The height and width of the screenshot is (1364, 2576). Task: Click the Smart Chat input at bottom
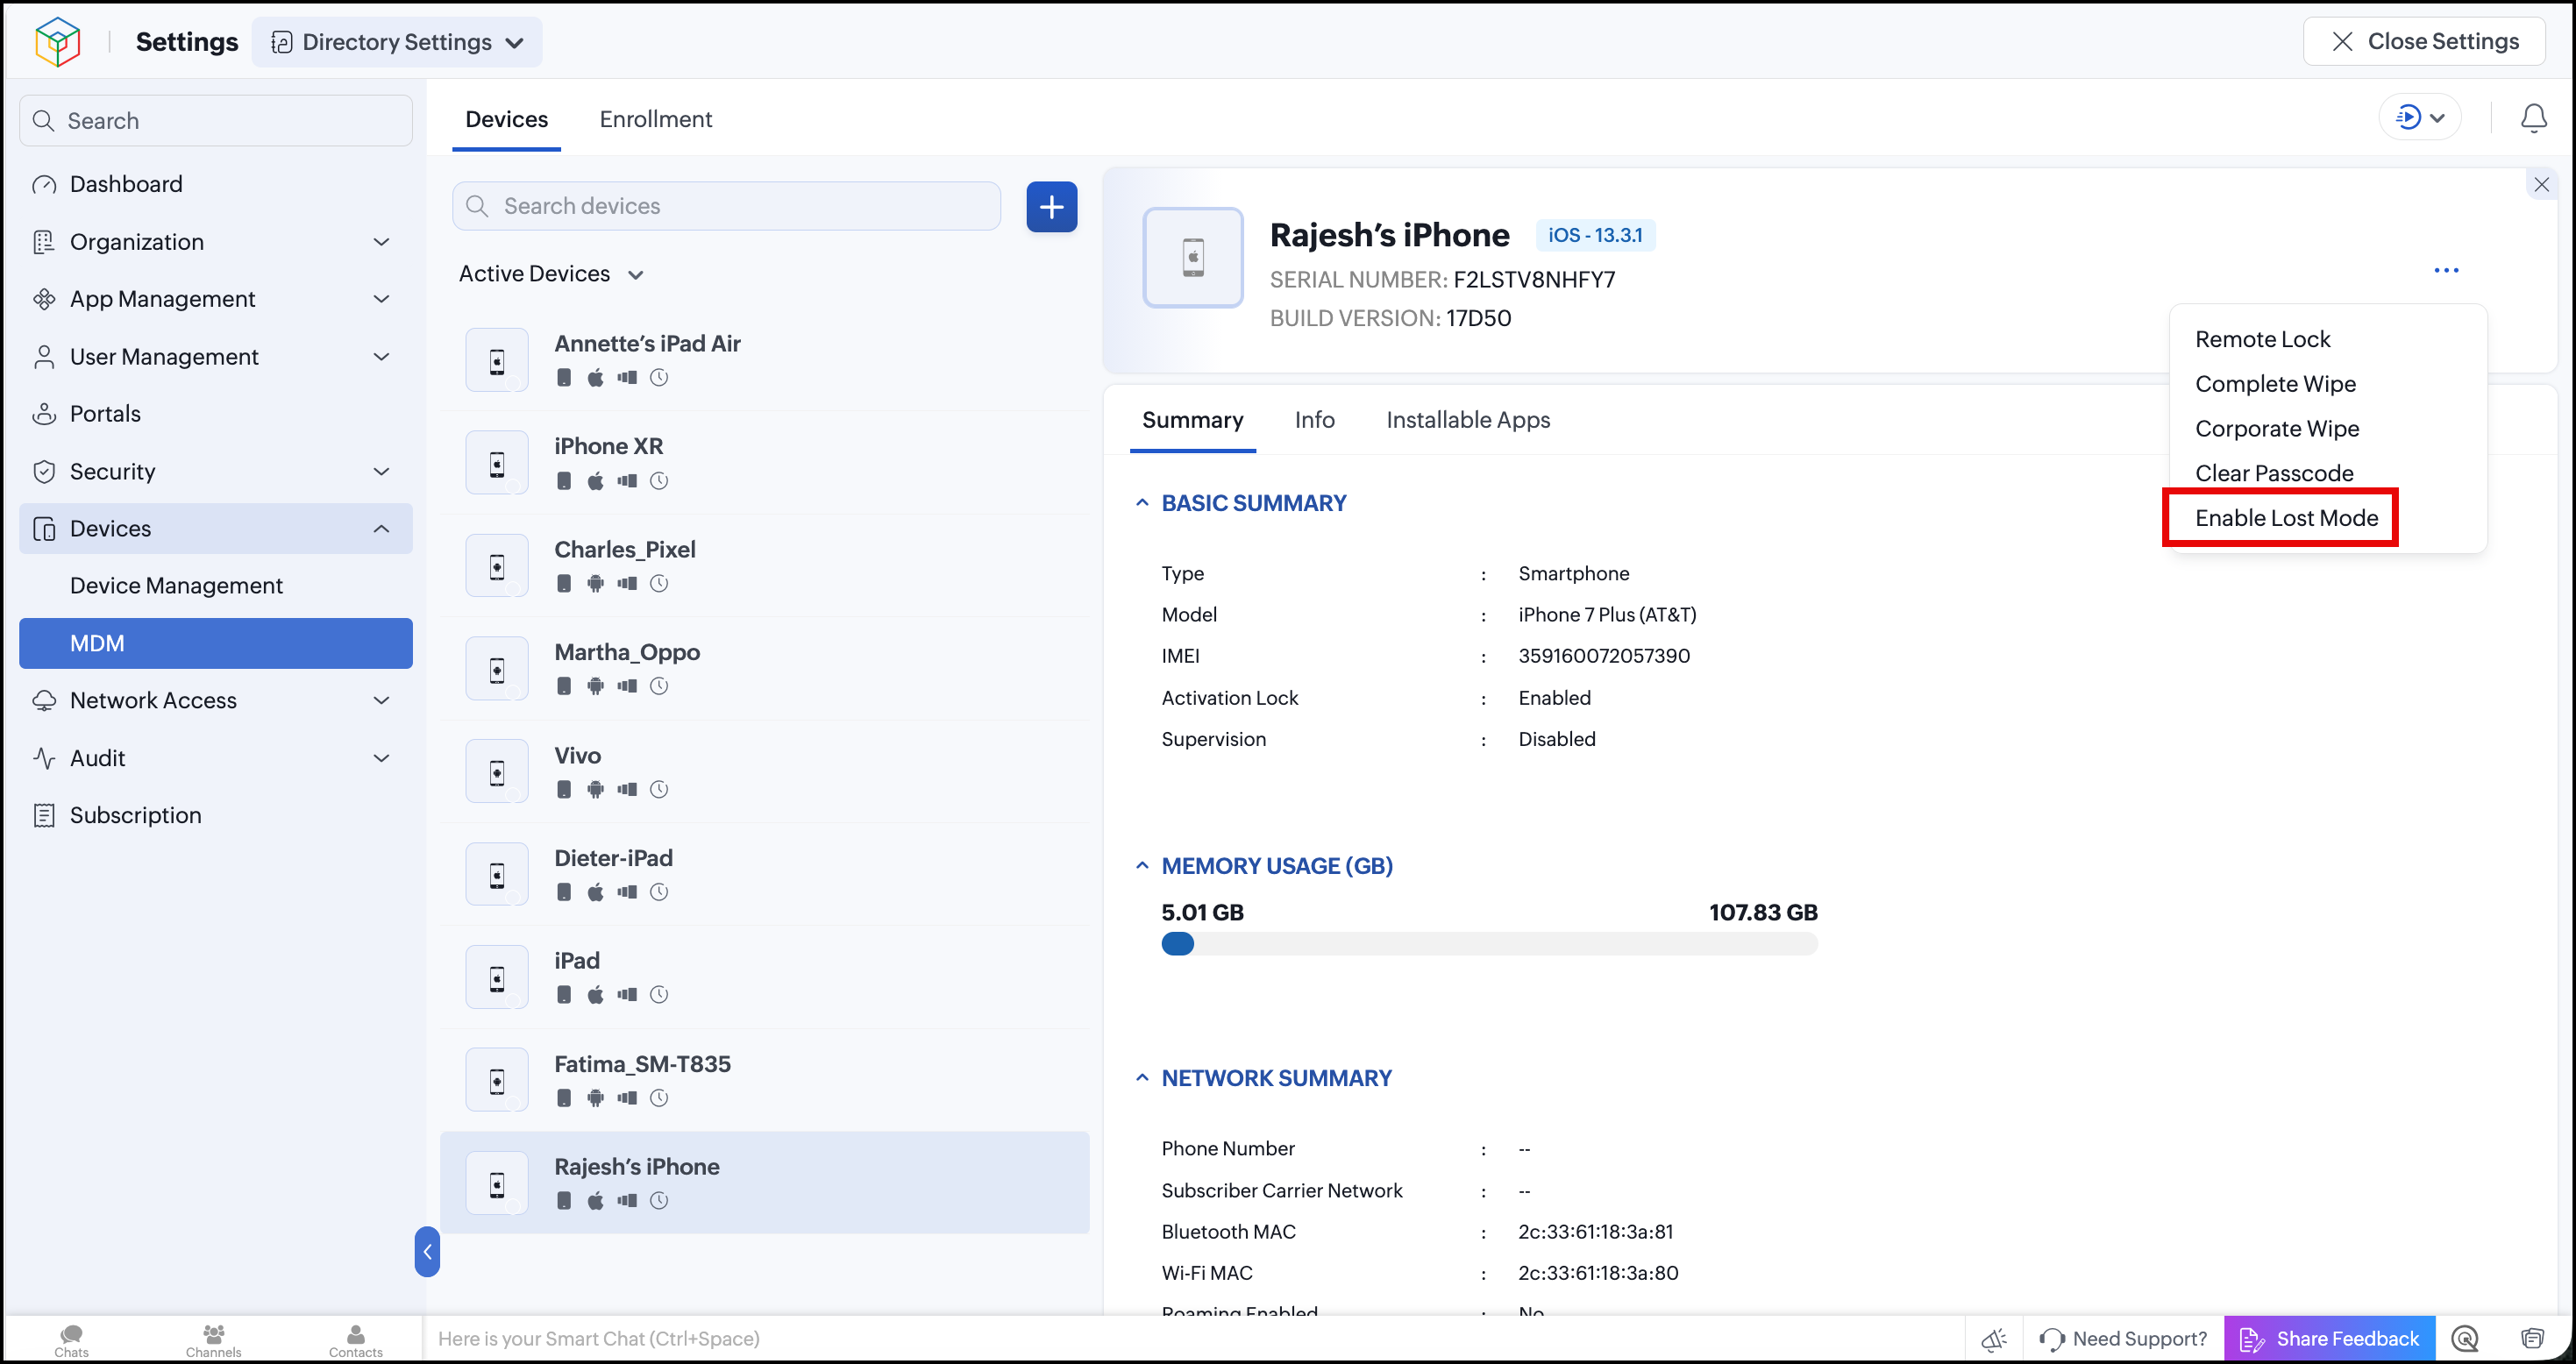tap(1195, 1339)
